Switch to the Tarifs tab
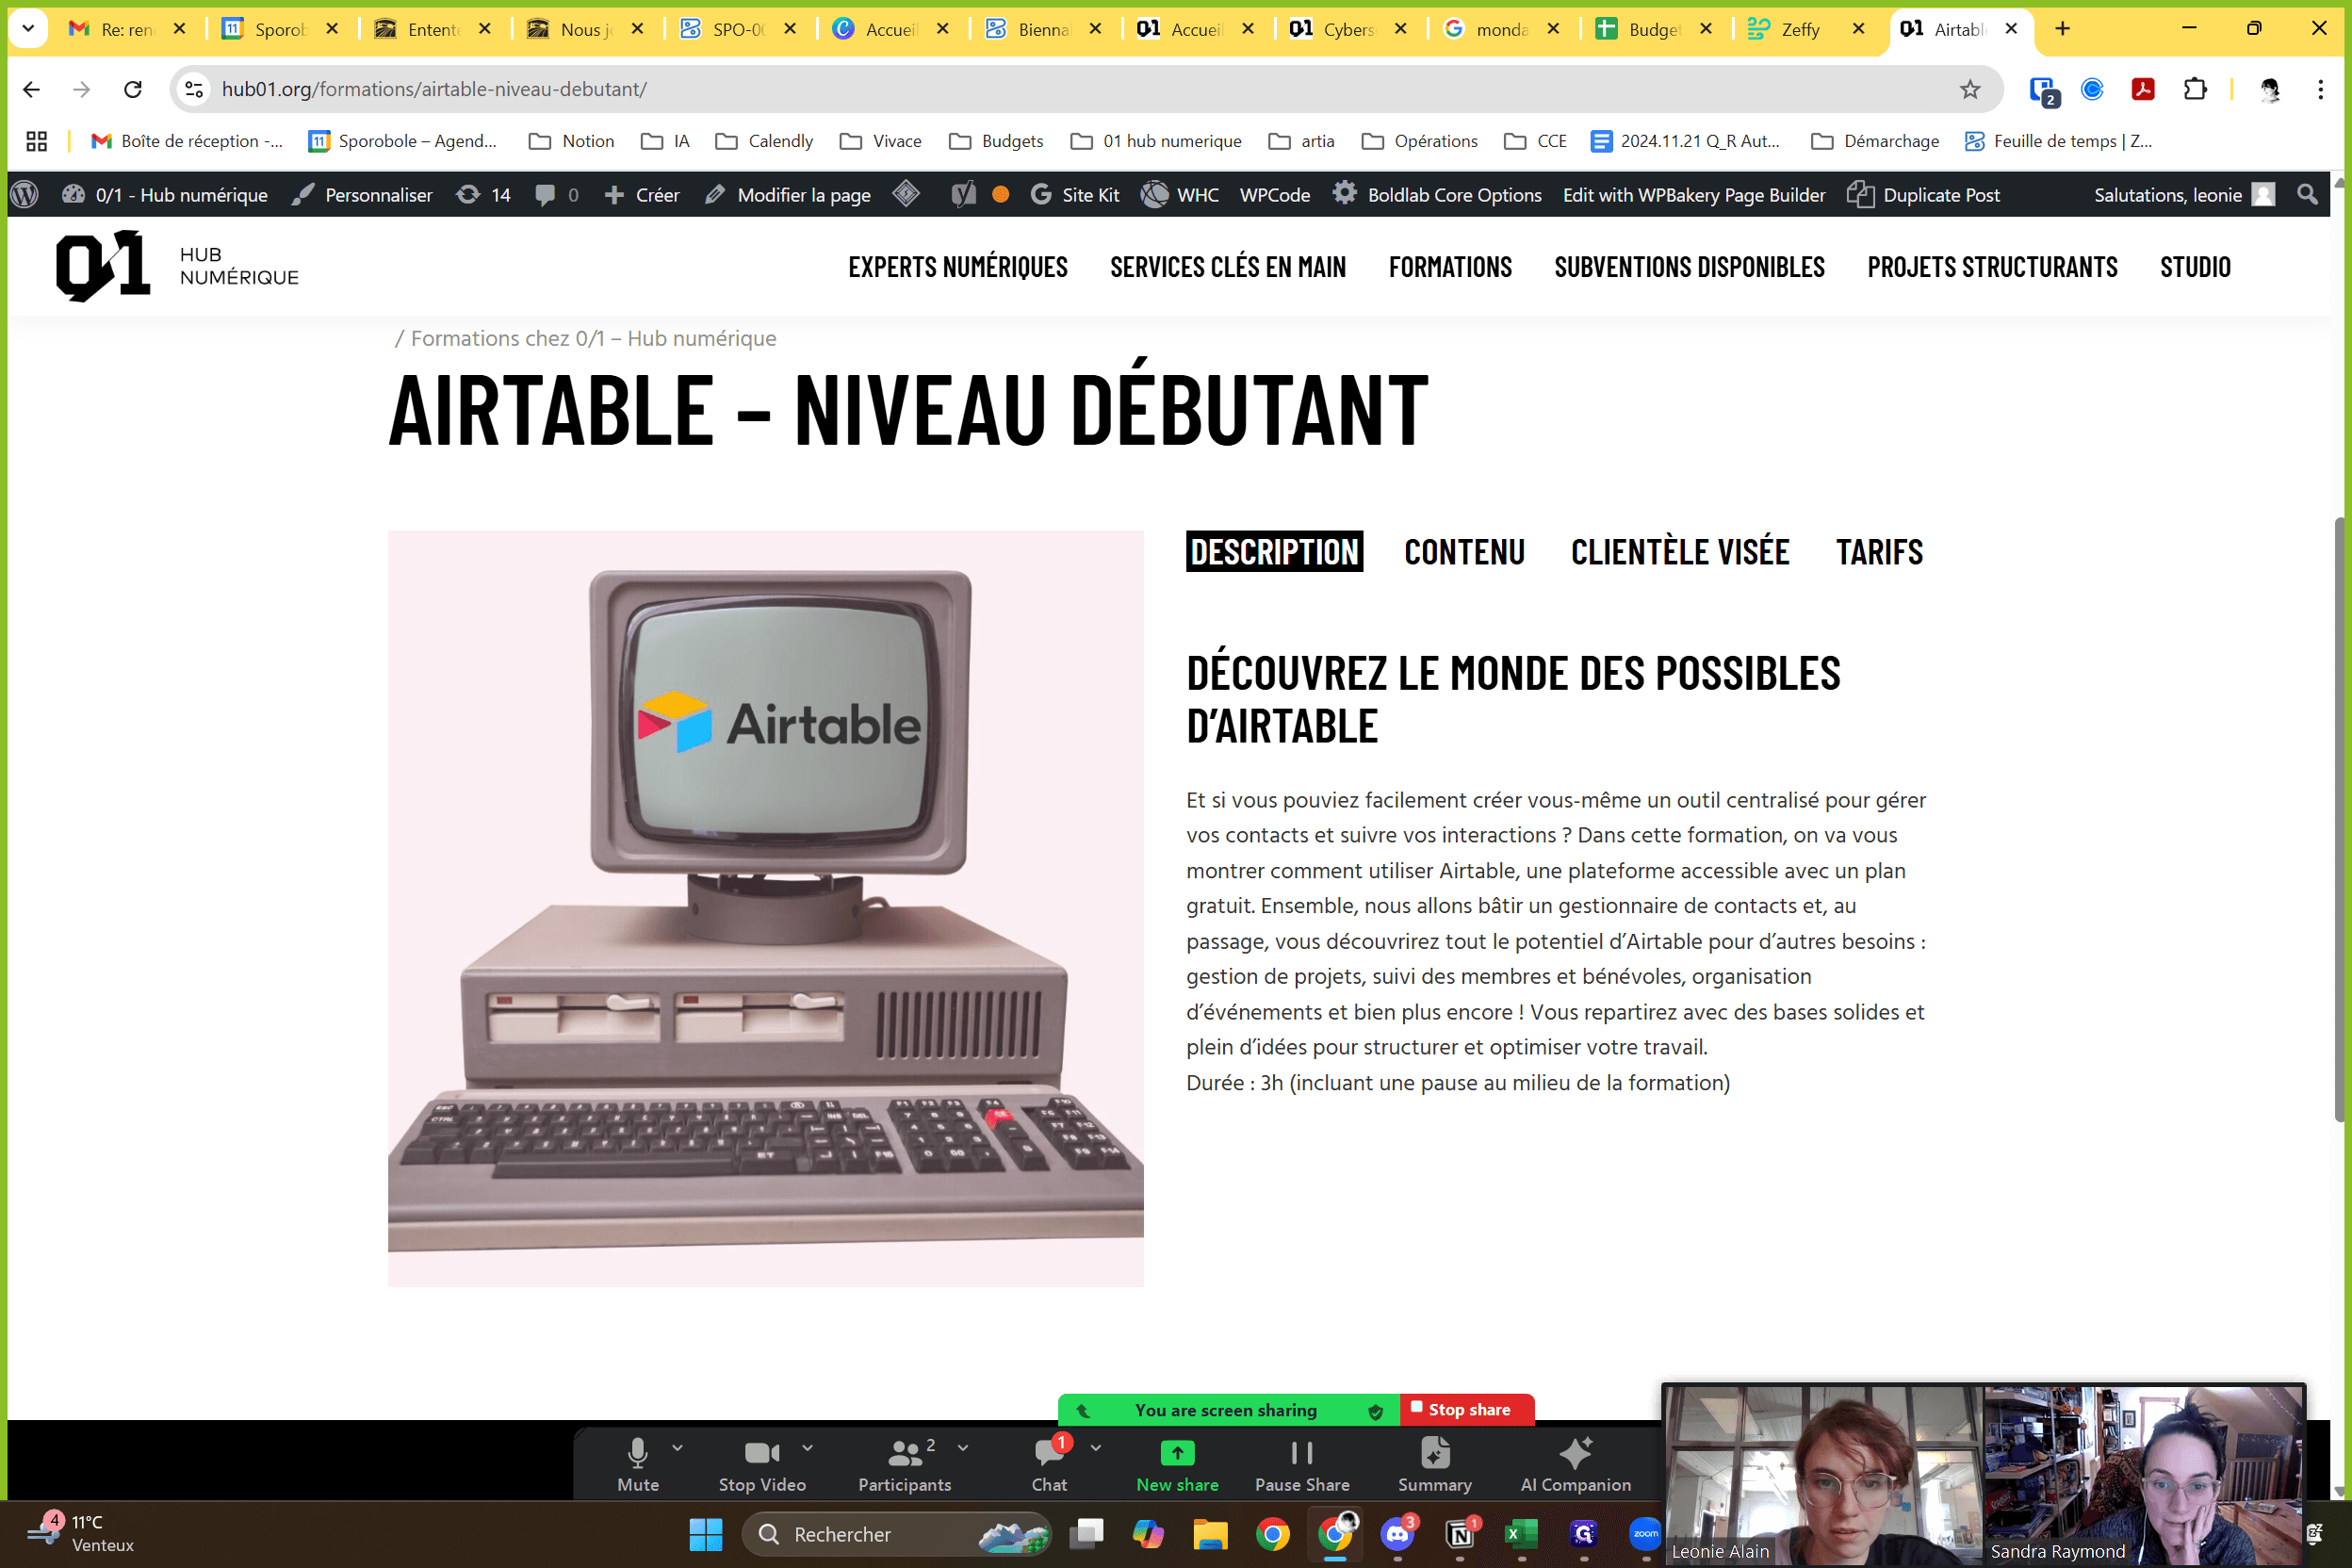This screenshot has height=1568, width=2352. point(1879,551)
